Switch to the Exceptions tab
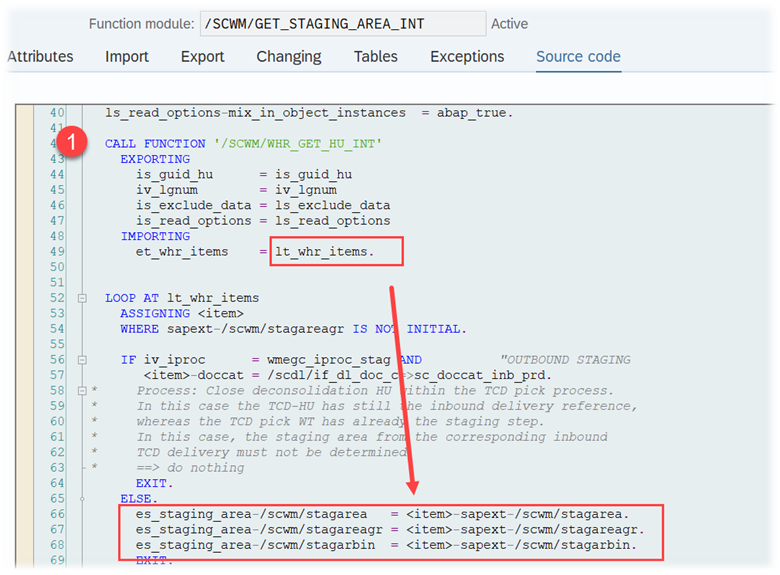The image size is (780, 575). (x=467, y=57)
